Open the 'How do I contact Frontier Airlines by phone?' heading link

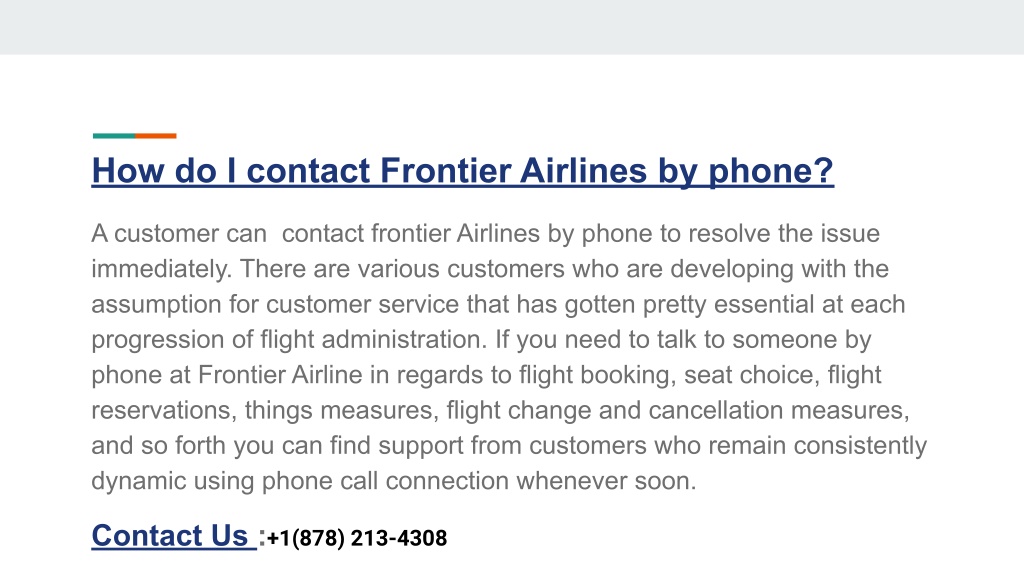click(x=462, y=171)
